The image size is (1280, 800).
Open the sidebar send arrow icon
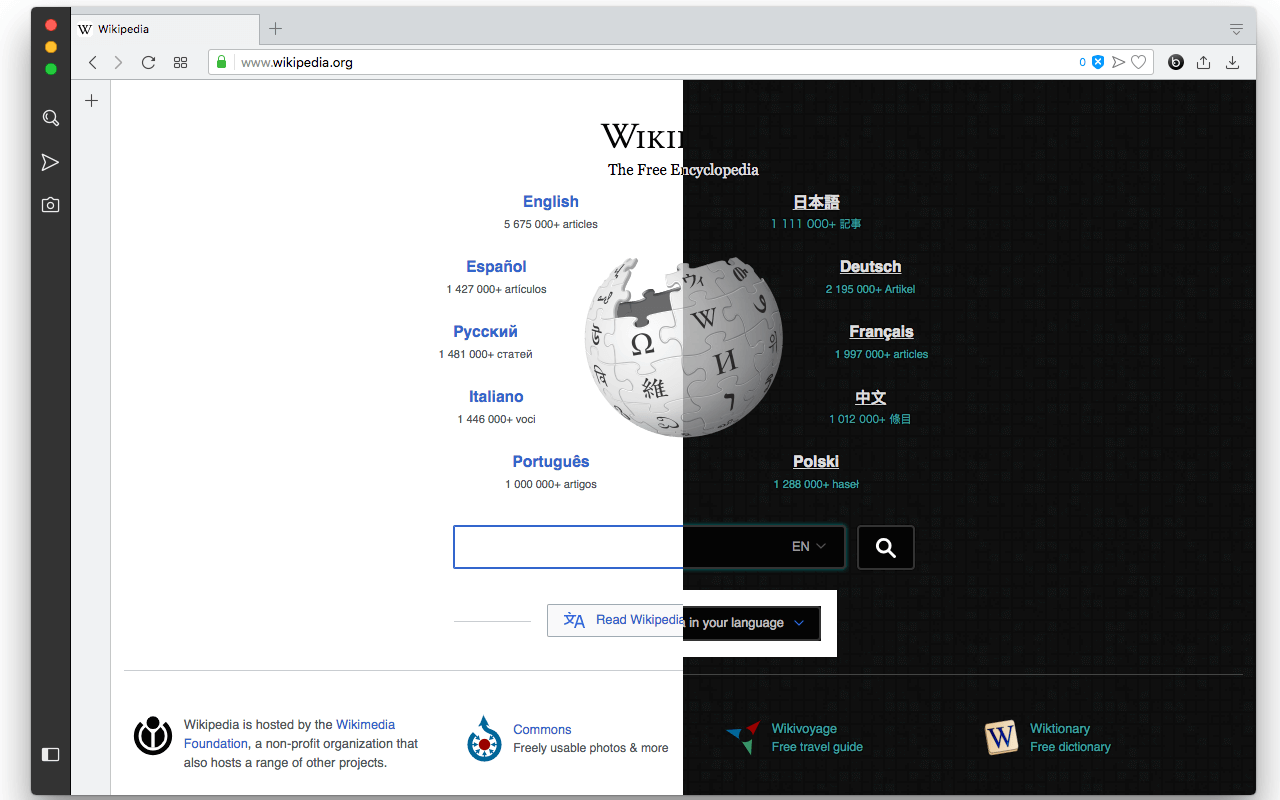pyautogui.click(x=50, y=162)
